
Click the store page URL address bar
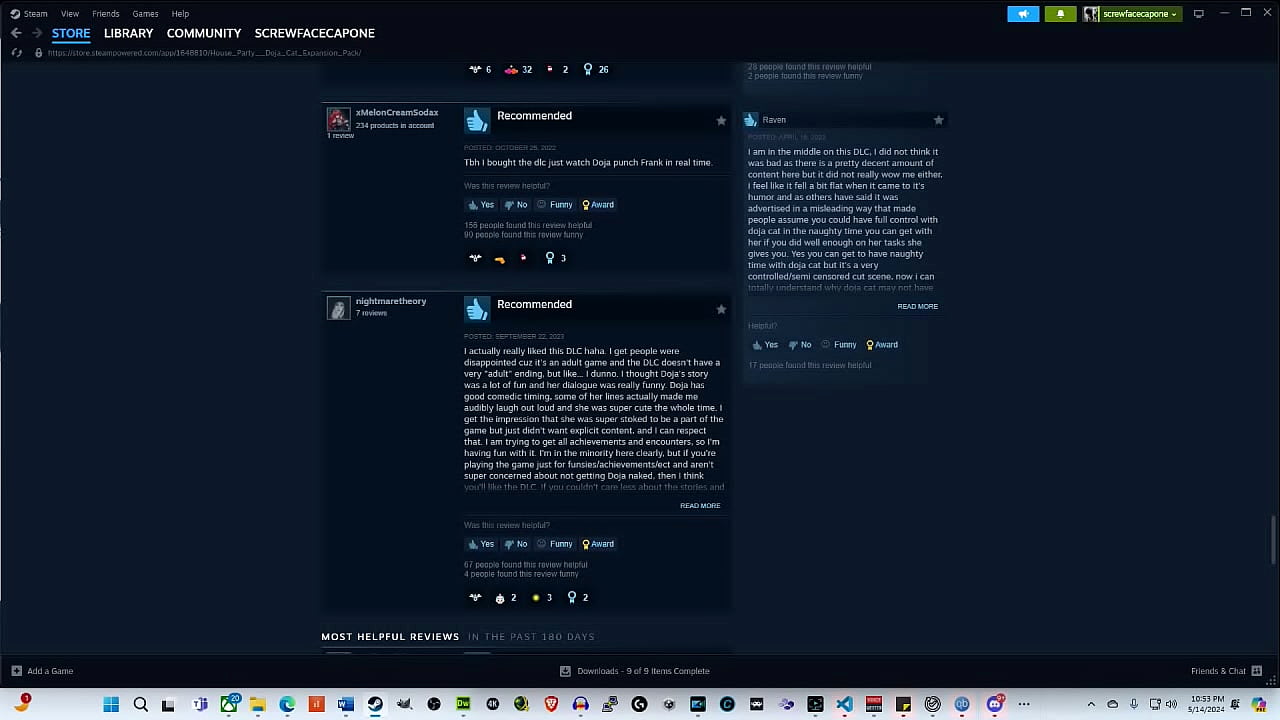coord(204,52)
